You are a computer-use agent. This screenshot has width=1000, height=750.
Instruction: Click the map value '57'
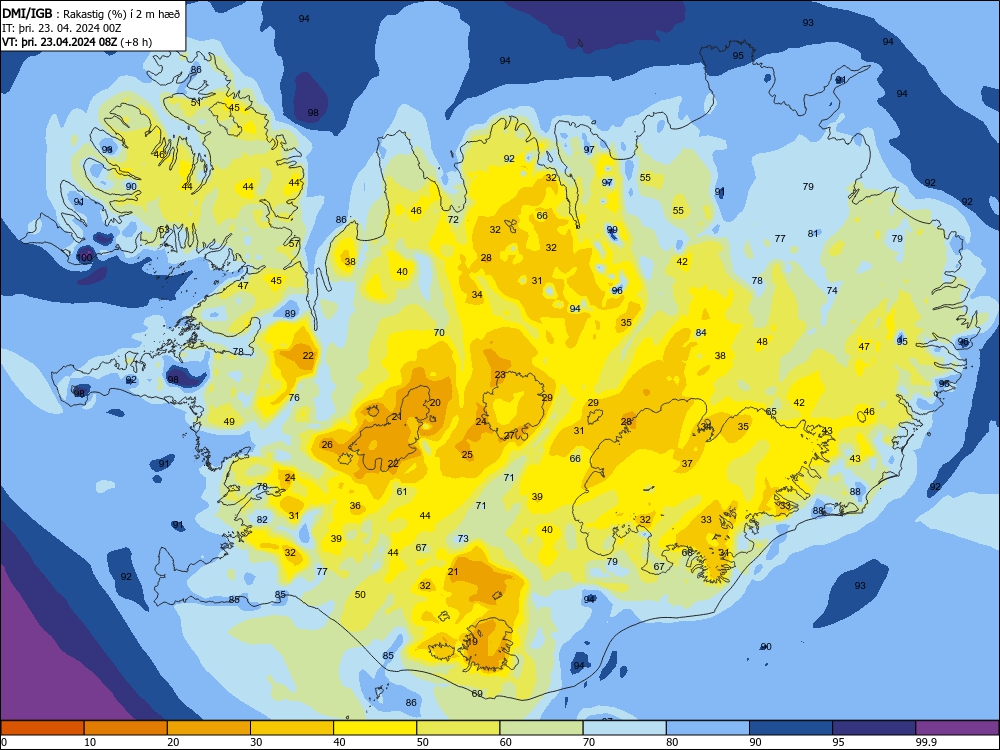tap(294, 244)
